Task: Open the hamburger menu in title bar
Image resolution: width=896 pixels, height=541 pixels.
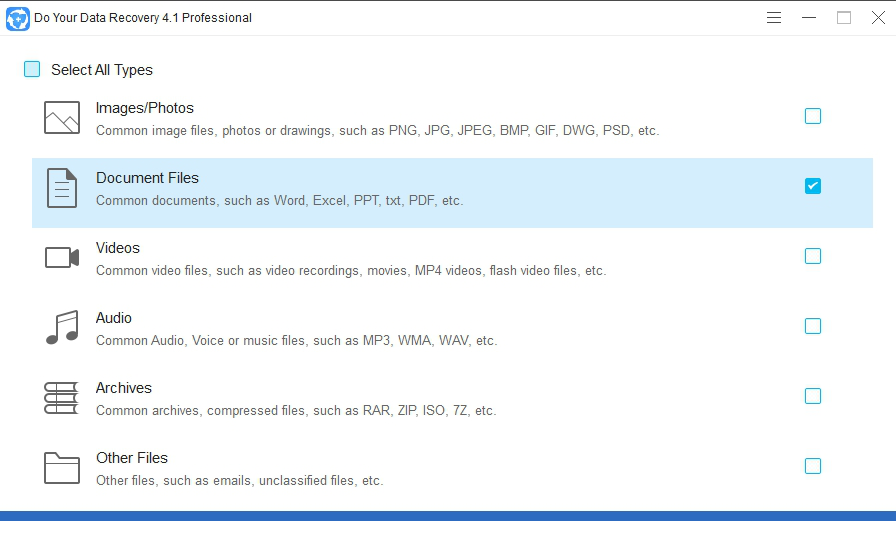Action: [774, 18]
